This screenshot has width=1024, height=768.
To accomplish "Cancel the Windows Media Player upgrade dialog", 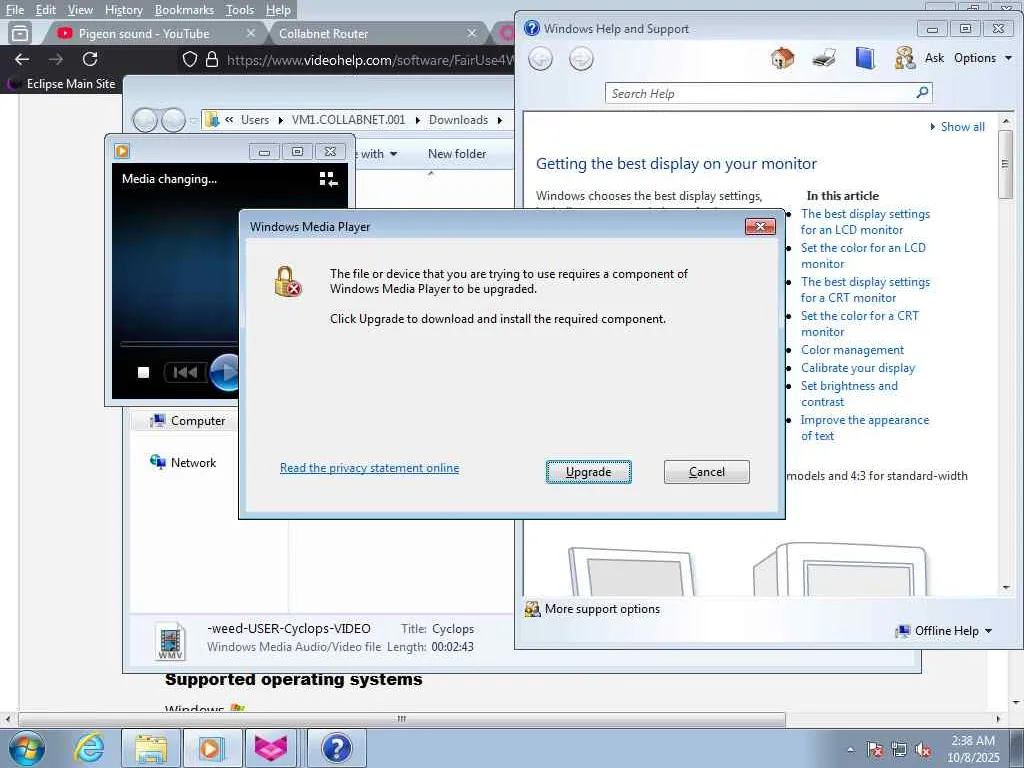I will pos(707,472).
